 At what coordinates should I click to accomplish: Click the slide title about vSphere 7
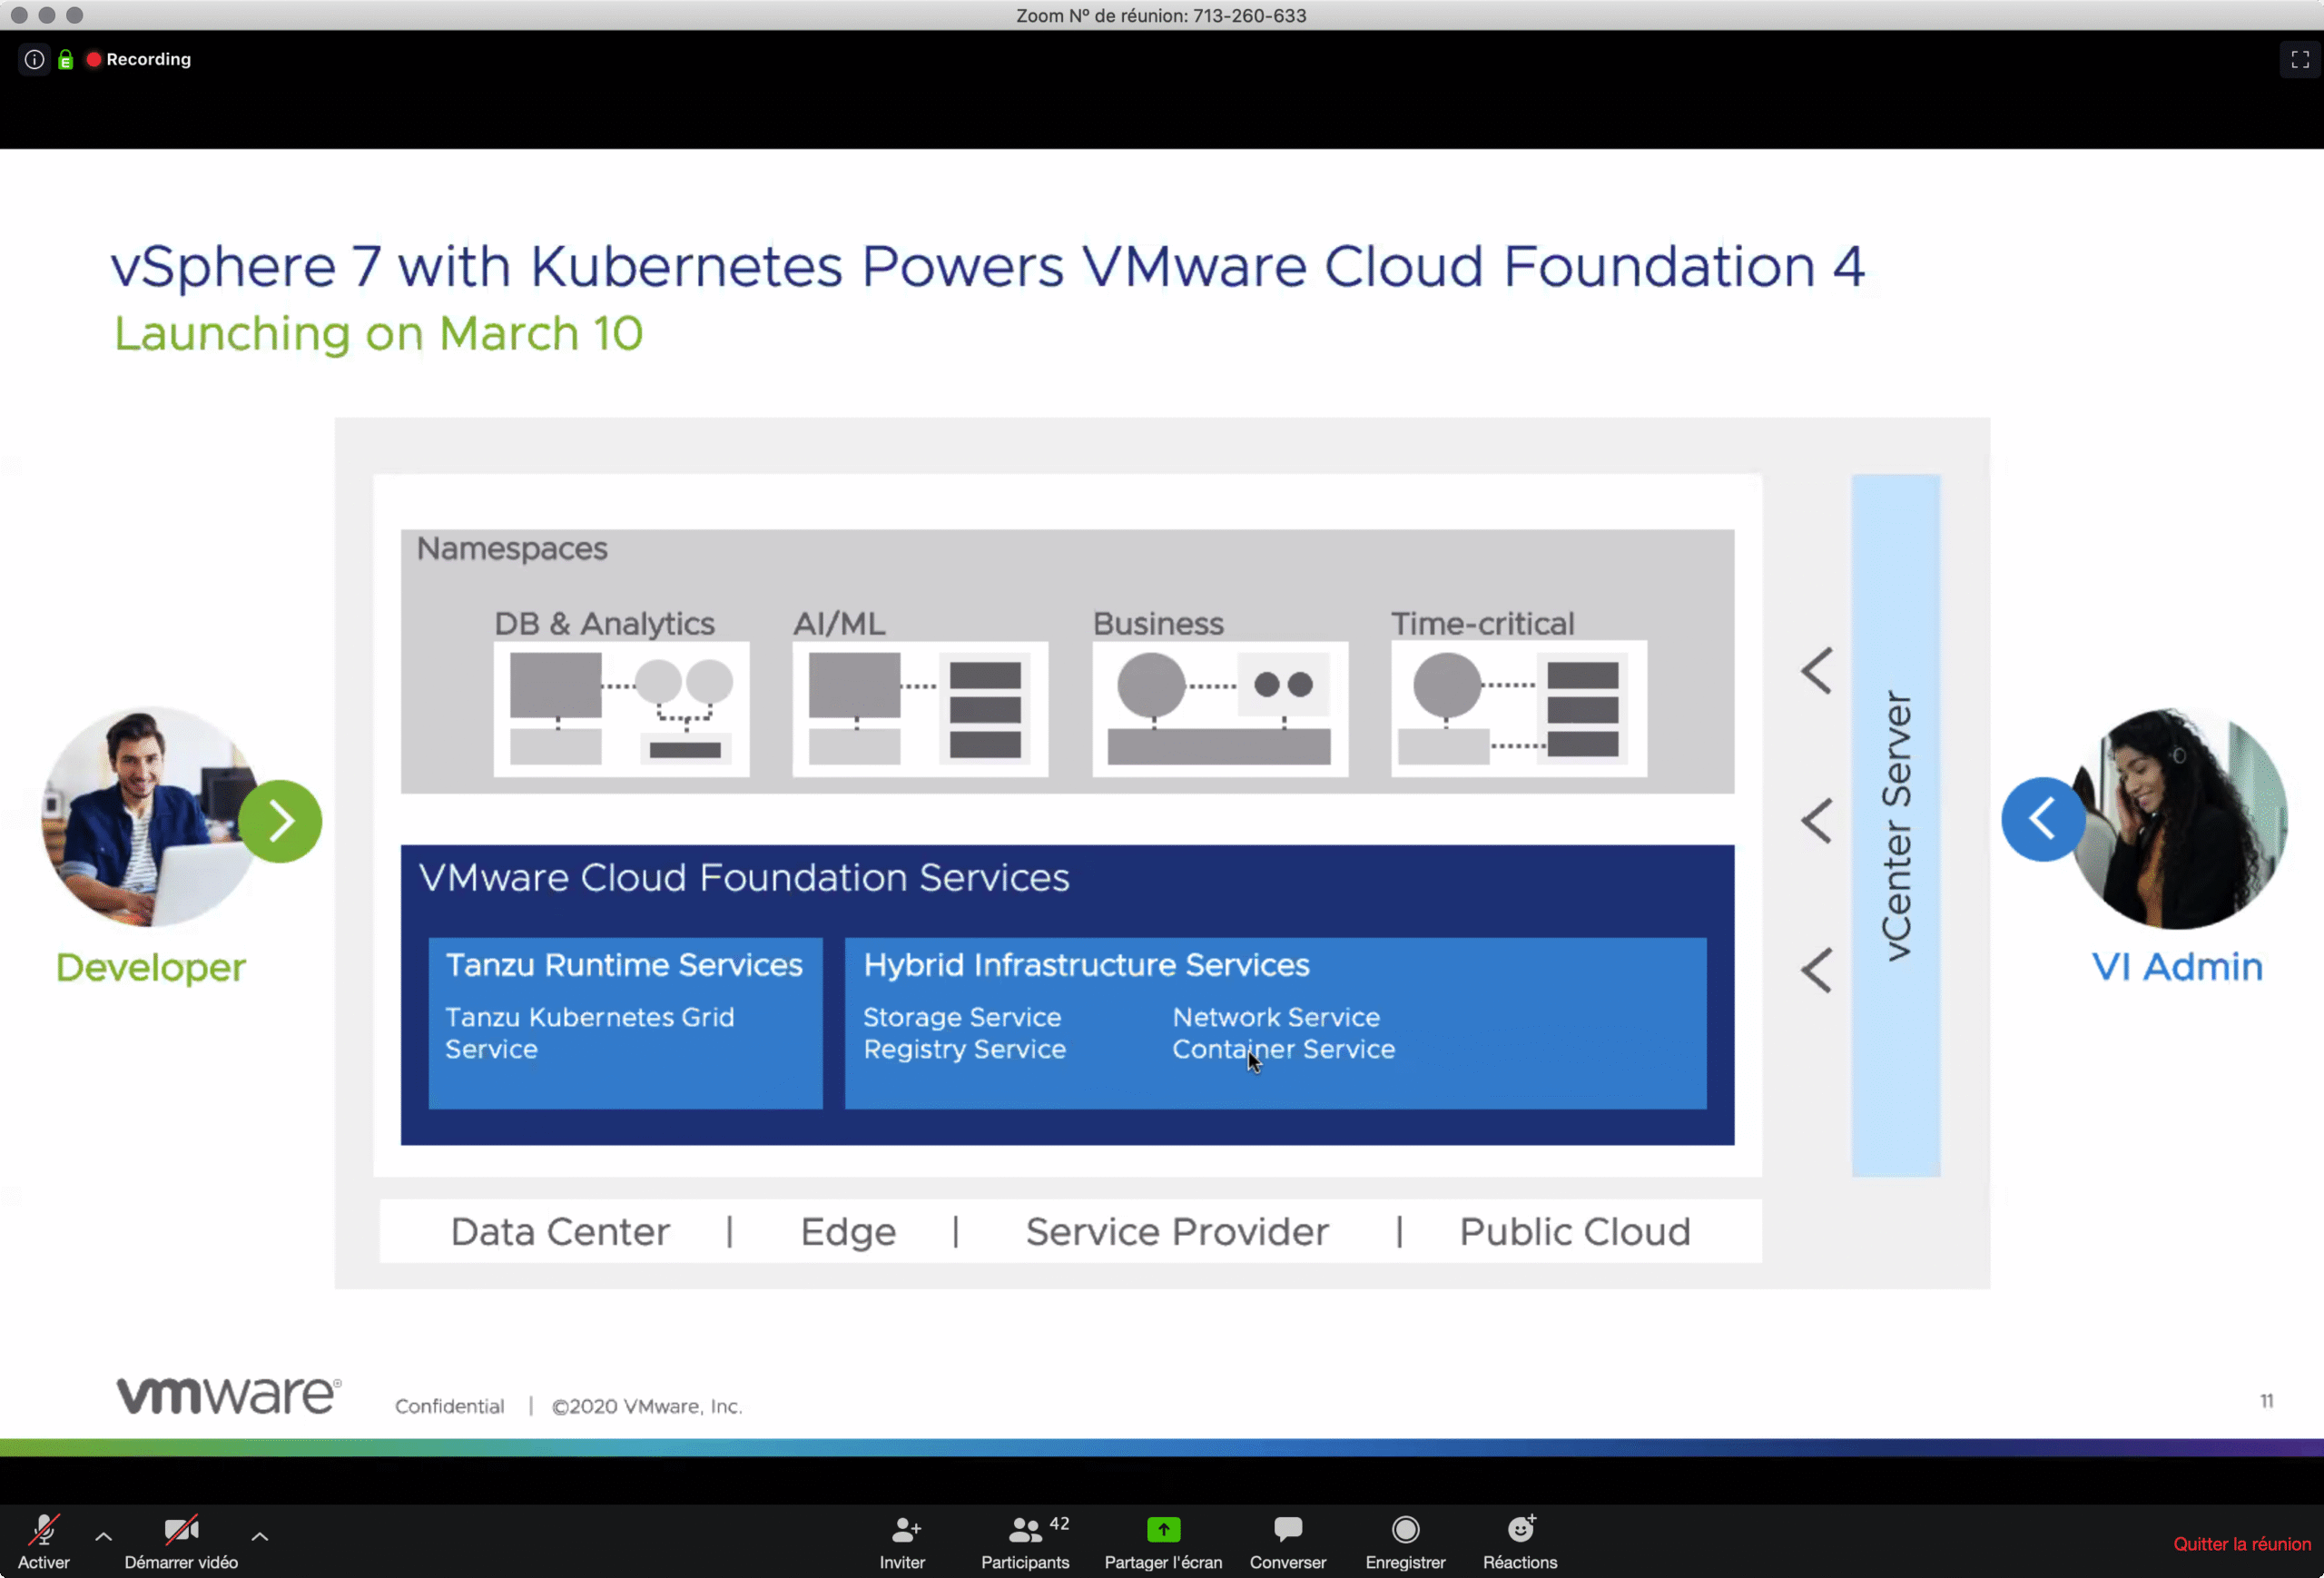pyautogui.click(x=987, y=266)
